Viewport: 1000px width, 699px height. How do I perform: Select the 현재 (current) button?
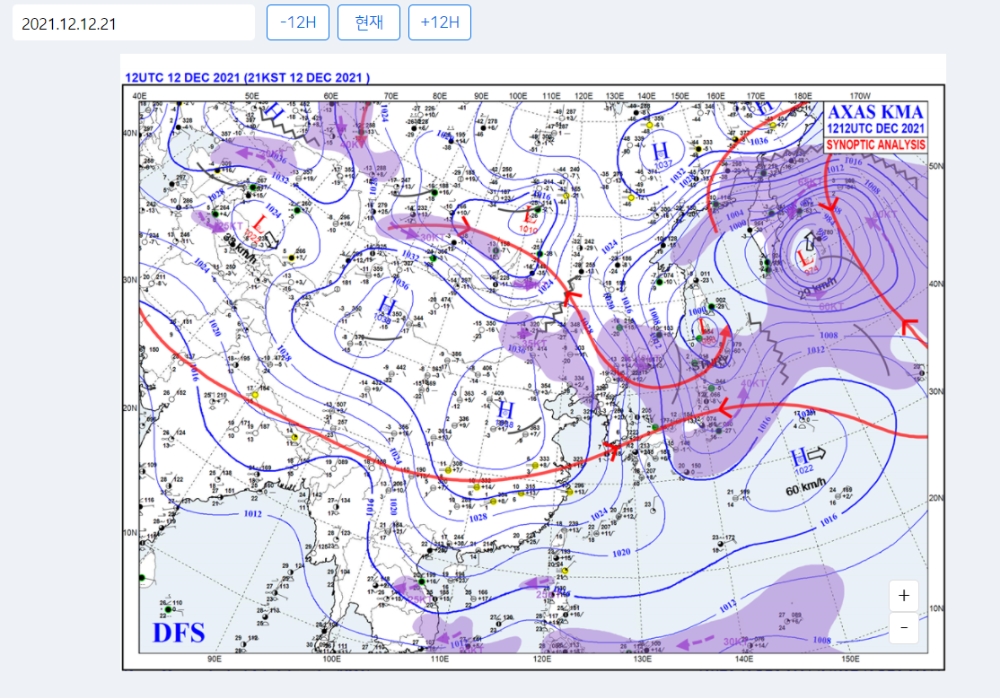click(369, 22)
